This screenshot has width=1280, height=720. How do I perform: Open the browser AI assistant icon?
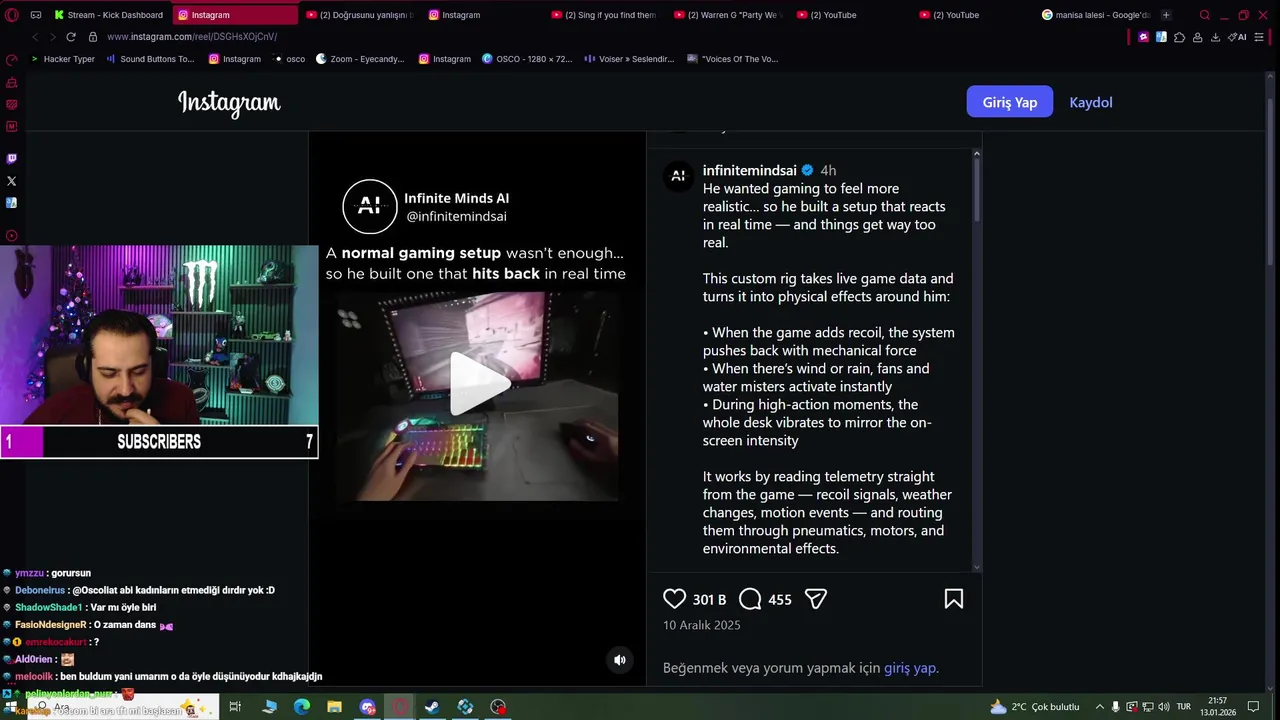[1238, 37]
